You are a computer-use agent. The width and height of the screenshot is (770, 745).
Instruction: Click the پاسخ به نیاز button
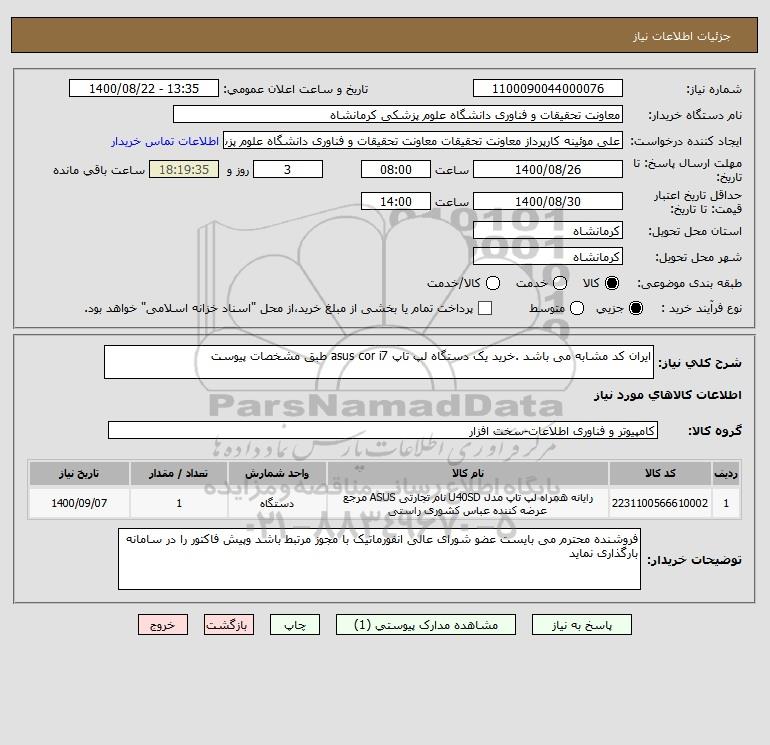581,625
